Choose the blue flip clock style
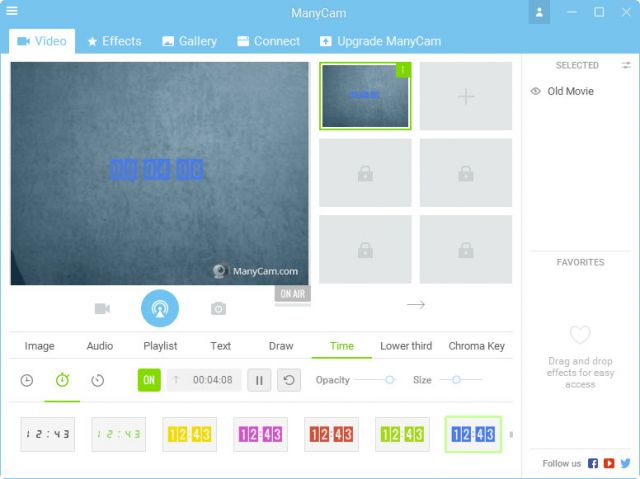This screenshot has width=640, height=479. tap(473, 434)
